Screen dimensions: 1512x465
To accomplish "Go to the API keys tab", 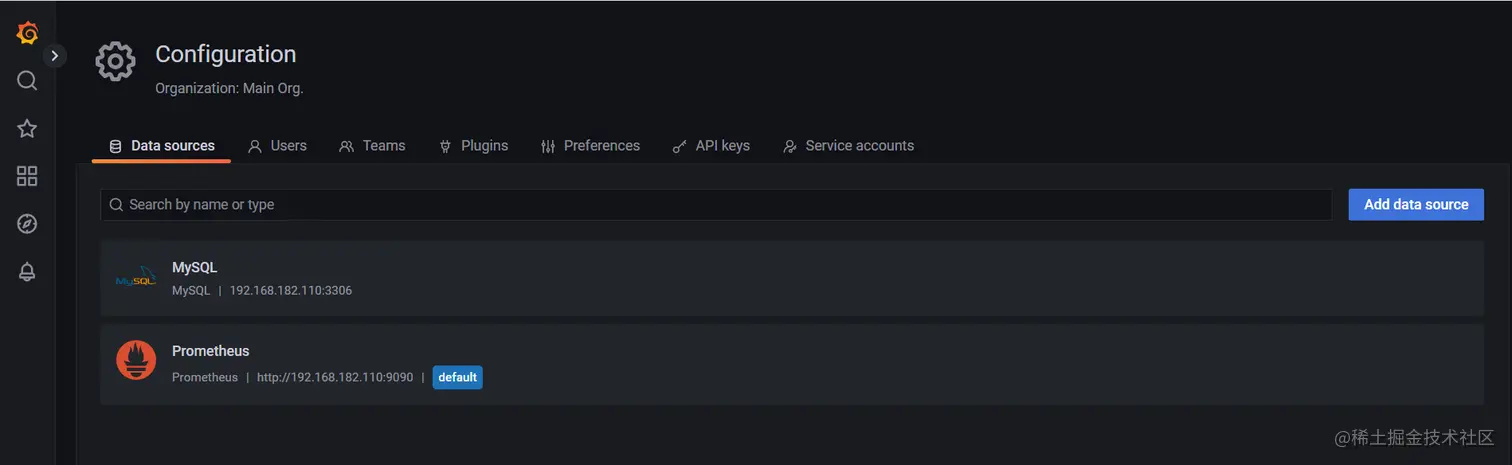I will tap(710, 146).
